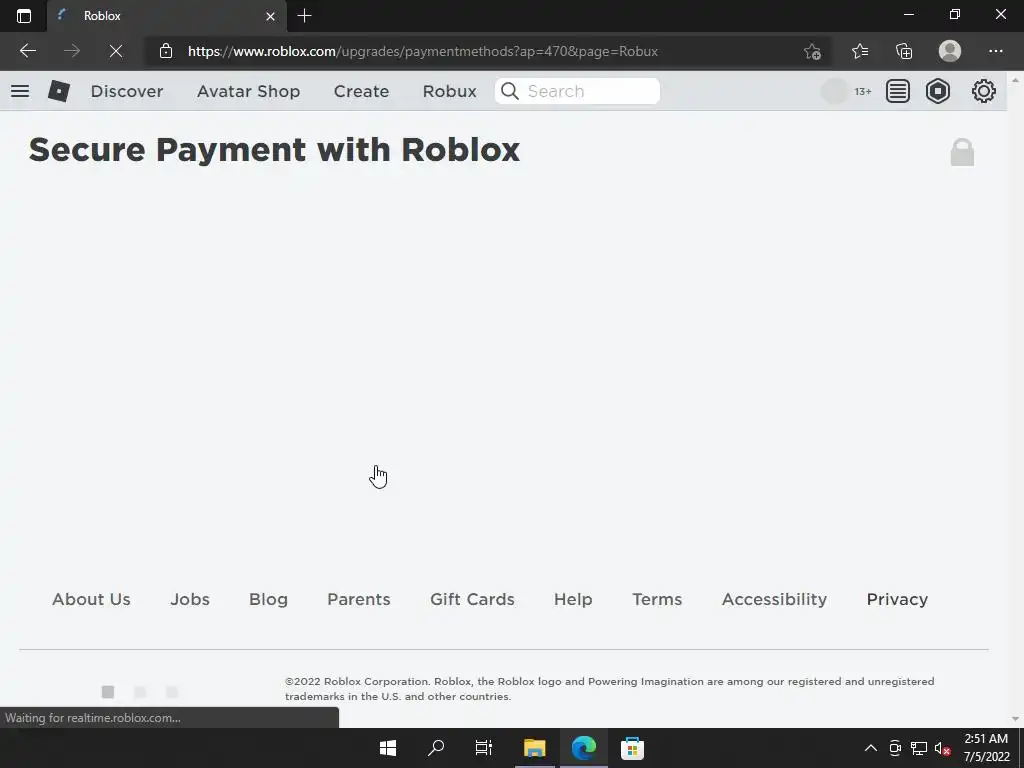The height and width of the screenshot is (768, 1024).
Task: Open the Avatar Shop menu item
Action: pos(248,91)
